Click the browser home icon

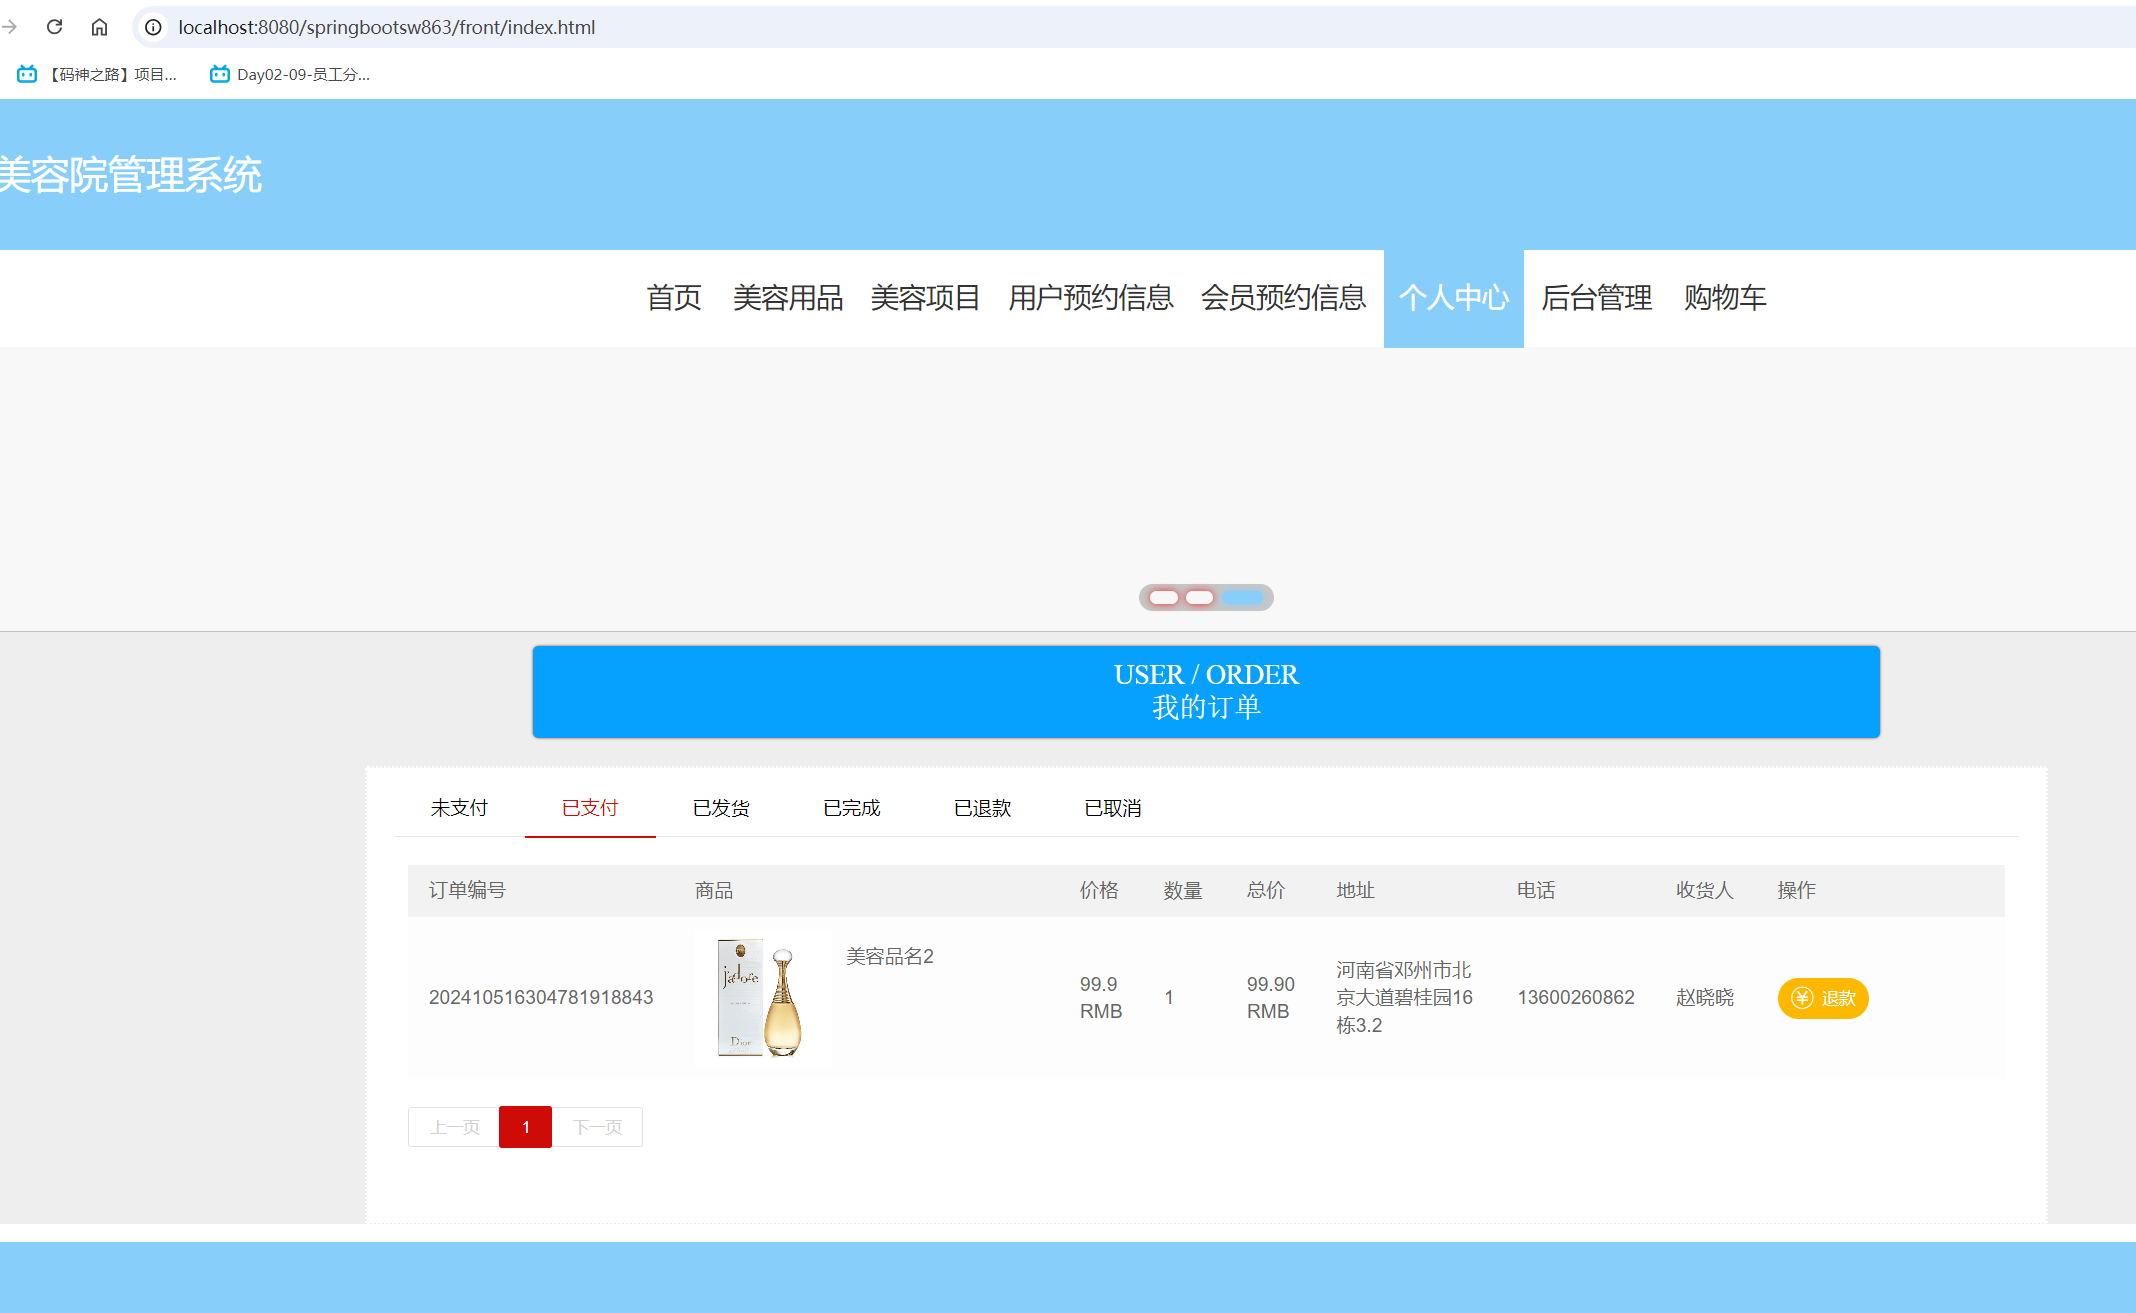tap(99, 27)
